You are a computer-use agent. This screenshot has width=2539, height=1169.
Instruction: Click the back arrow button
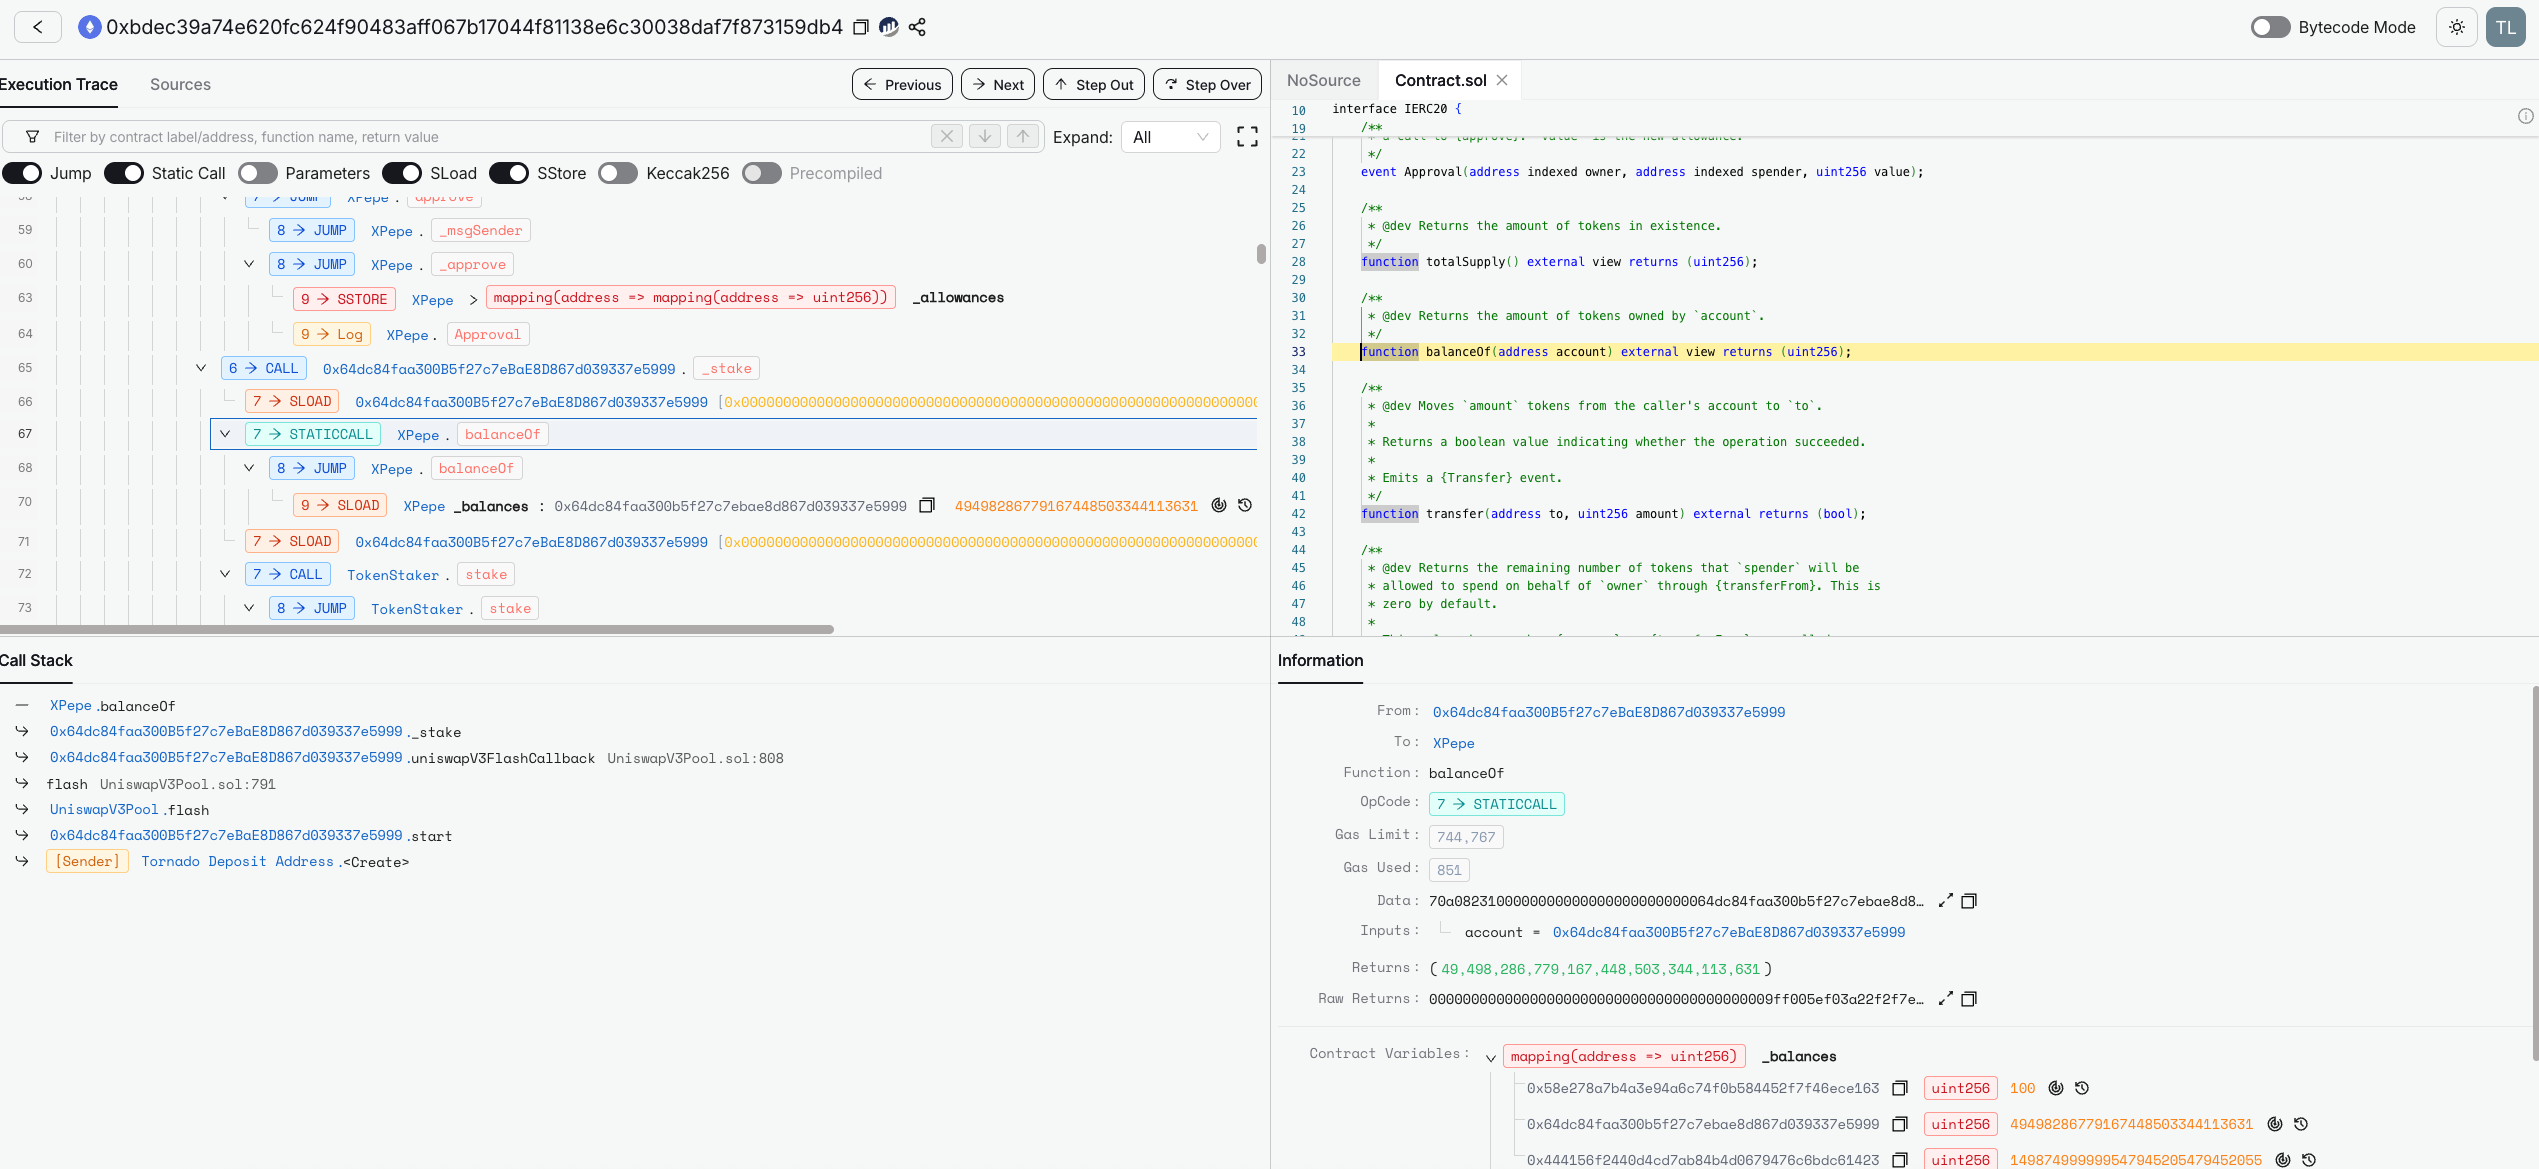[x=38, y=27]
